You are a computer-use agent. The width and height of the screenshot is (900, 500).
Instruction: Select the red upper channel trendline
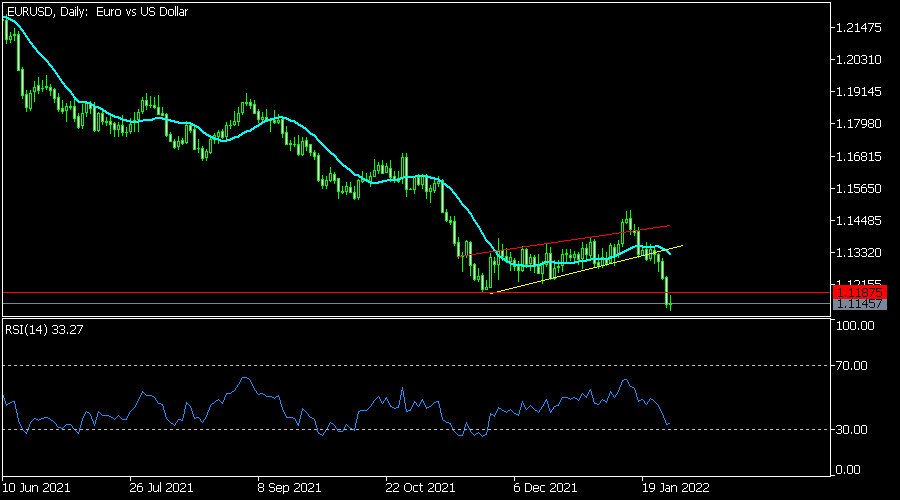point(560,240)
